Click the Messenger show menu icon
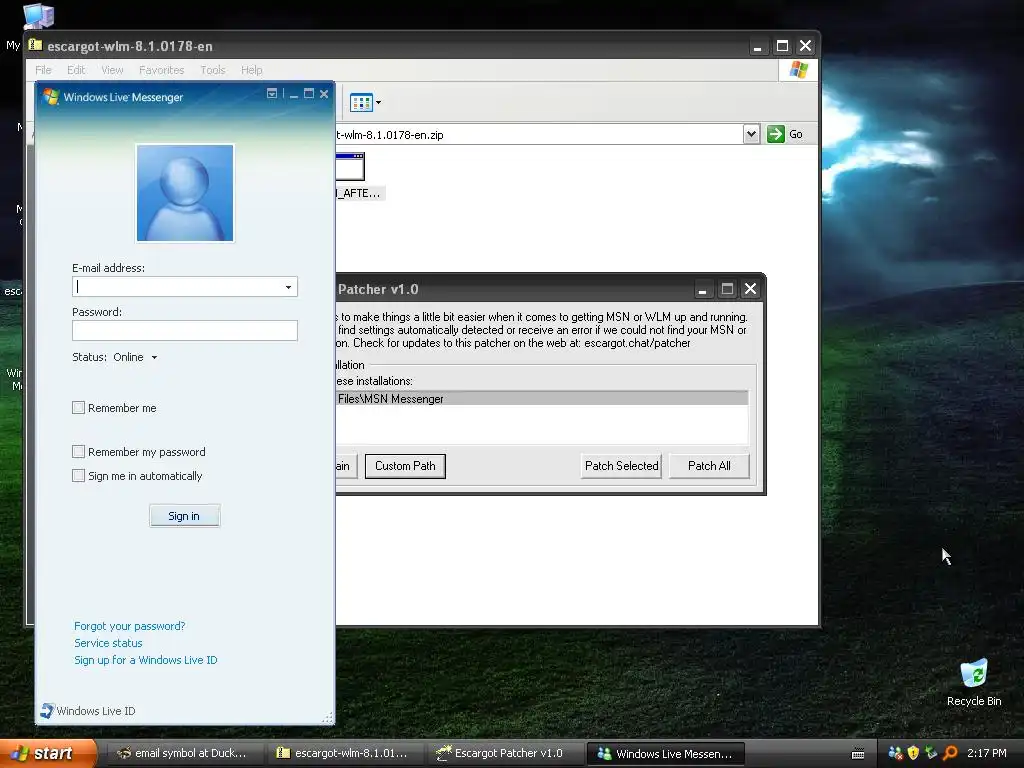This screenshot has height=768, width=1024. pyautogui.click(x=272, y=94)
